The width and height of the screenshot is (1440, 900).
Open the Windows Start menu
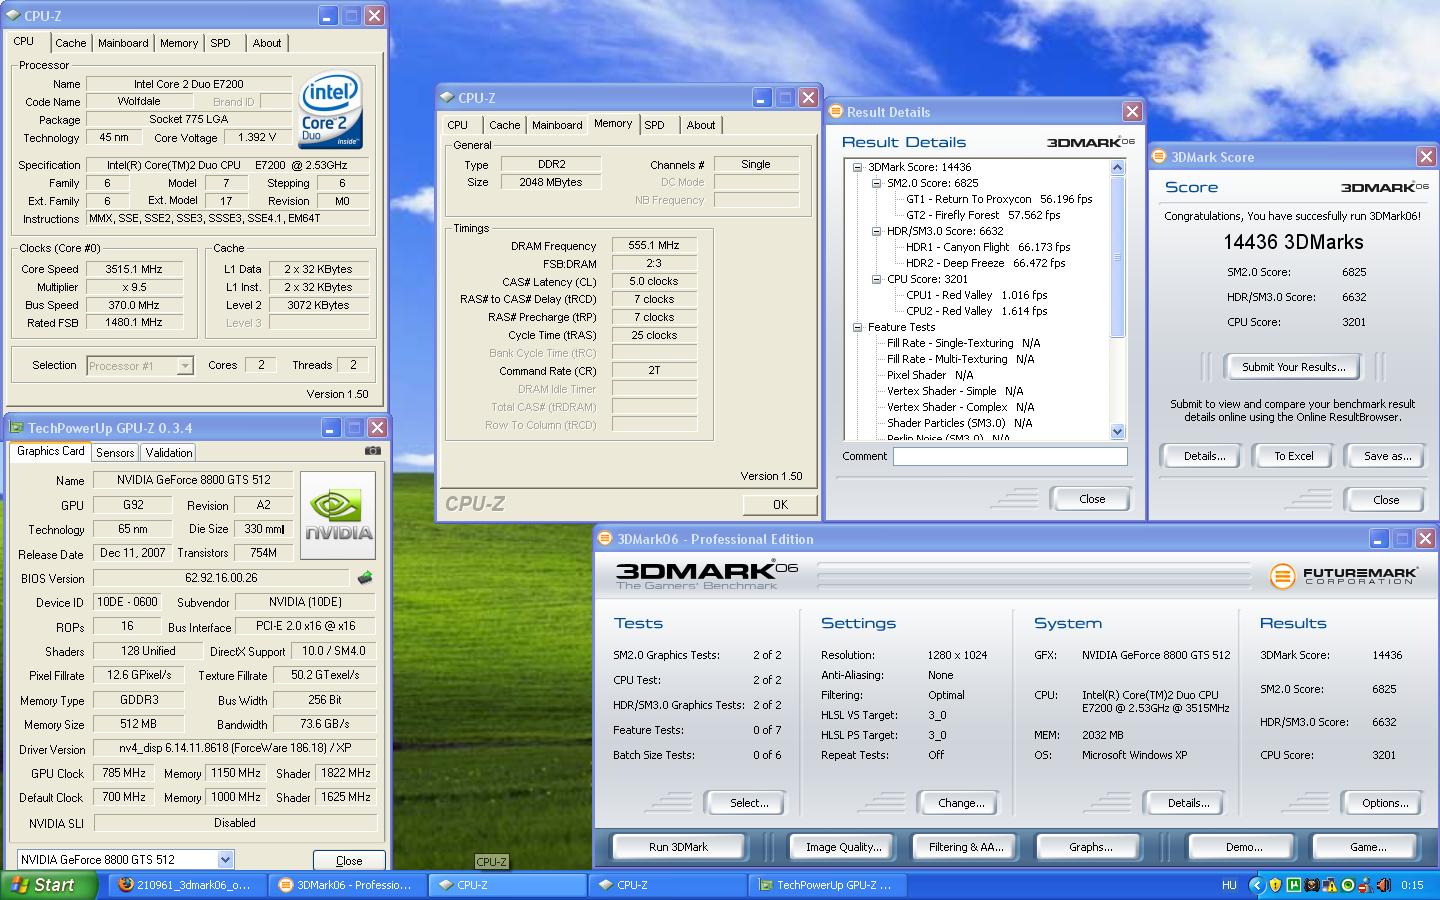click(x=49, y=885)
